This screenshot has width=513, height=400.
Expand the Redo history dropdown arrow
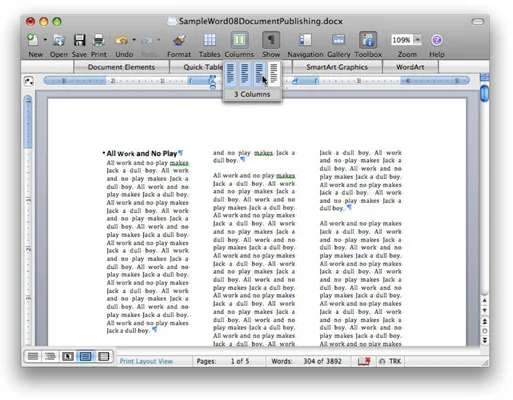tap(158, 40)
